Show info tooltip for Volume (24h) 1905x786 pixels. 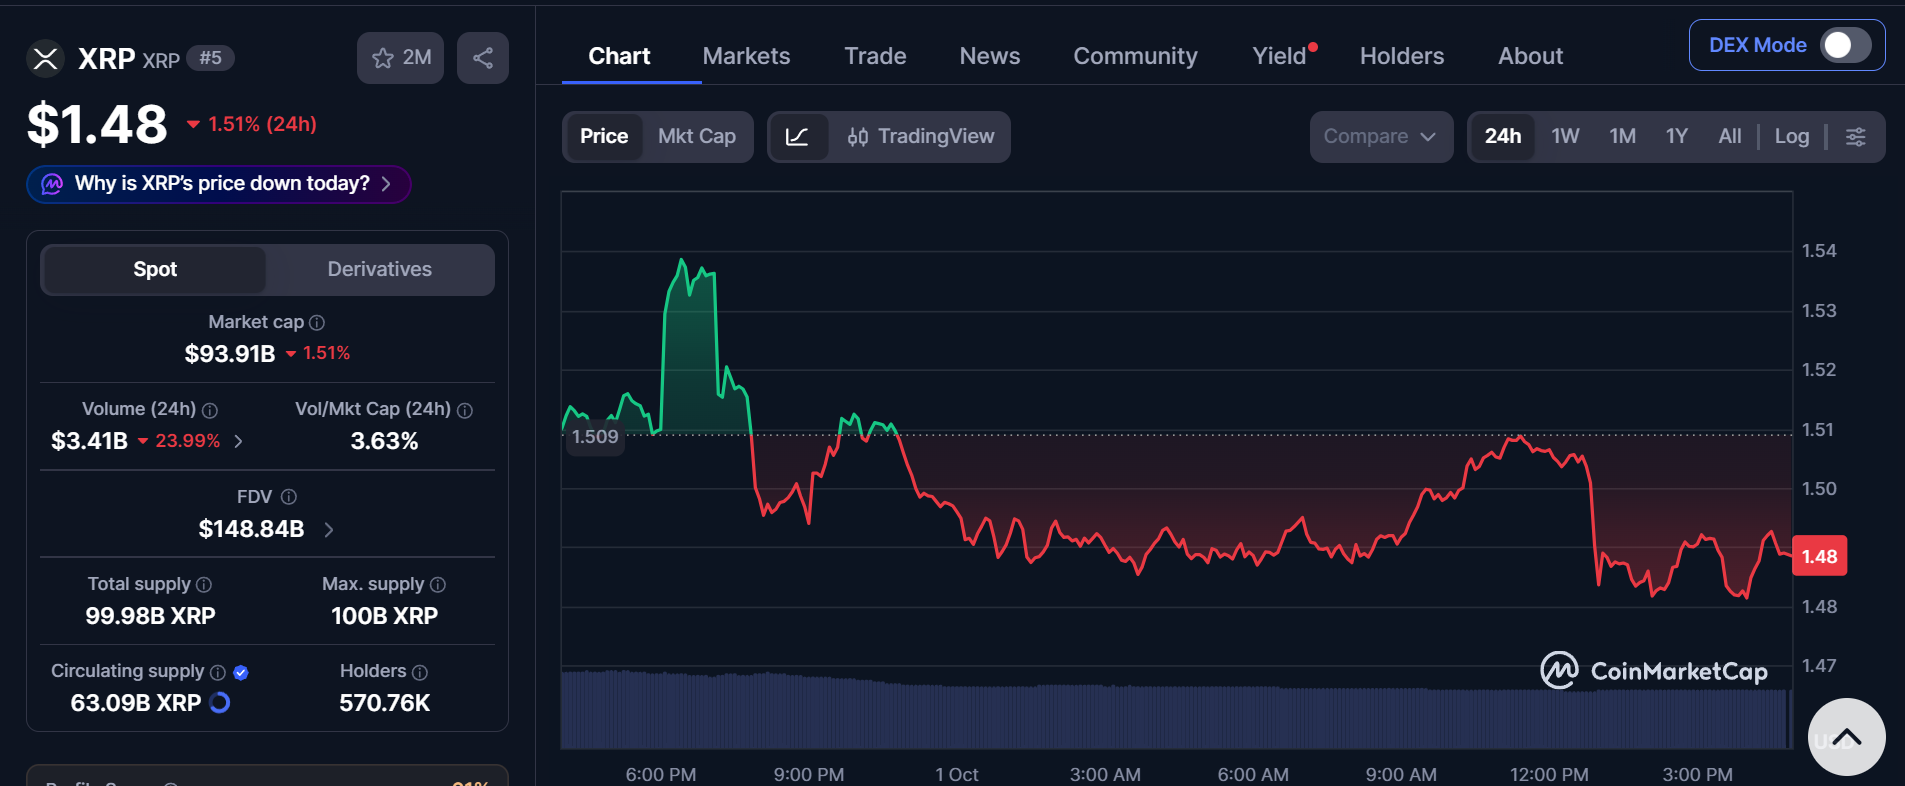[210, 410]
